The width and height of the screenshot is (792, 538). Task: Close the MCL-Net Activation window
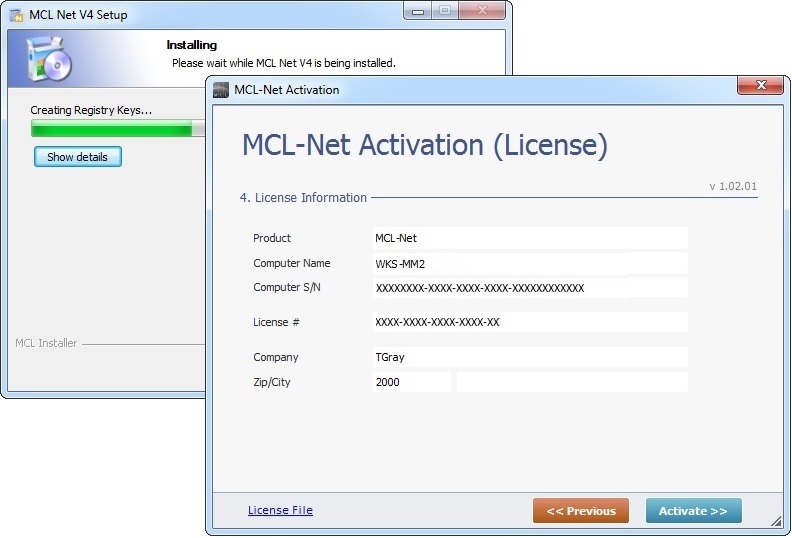pos(761,85)
